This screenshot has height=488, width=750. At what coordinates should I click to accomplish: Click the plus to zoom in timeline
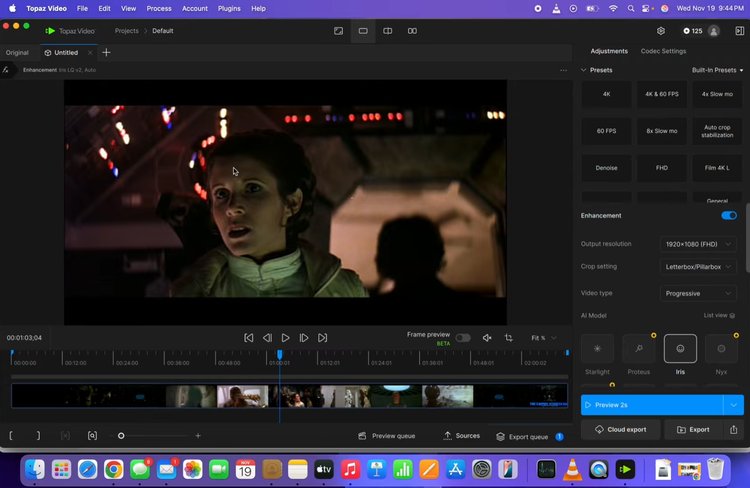198,435
